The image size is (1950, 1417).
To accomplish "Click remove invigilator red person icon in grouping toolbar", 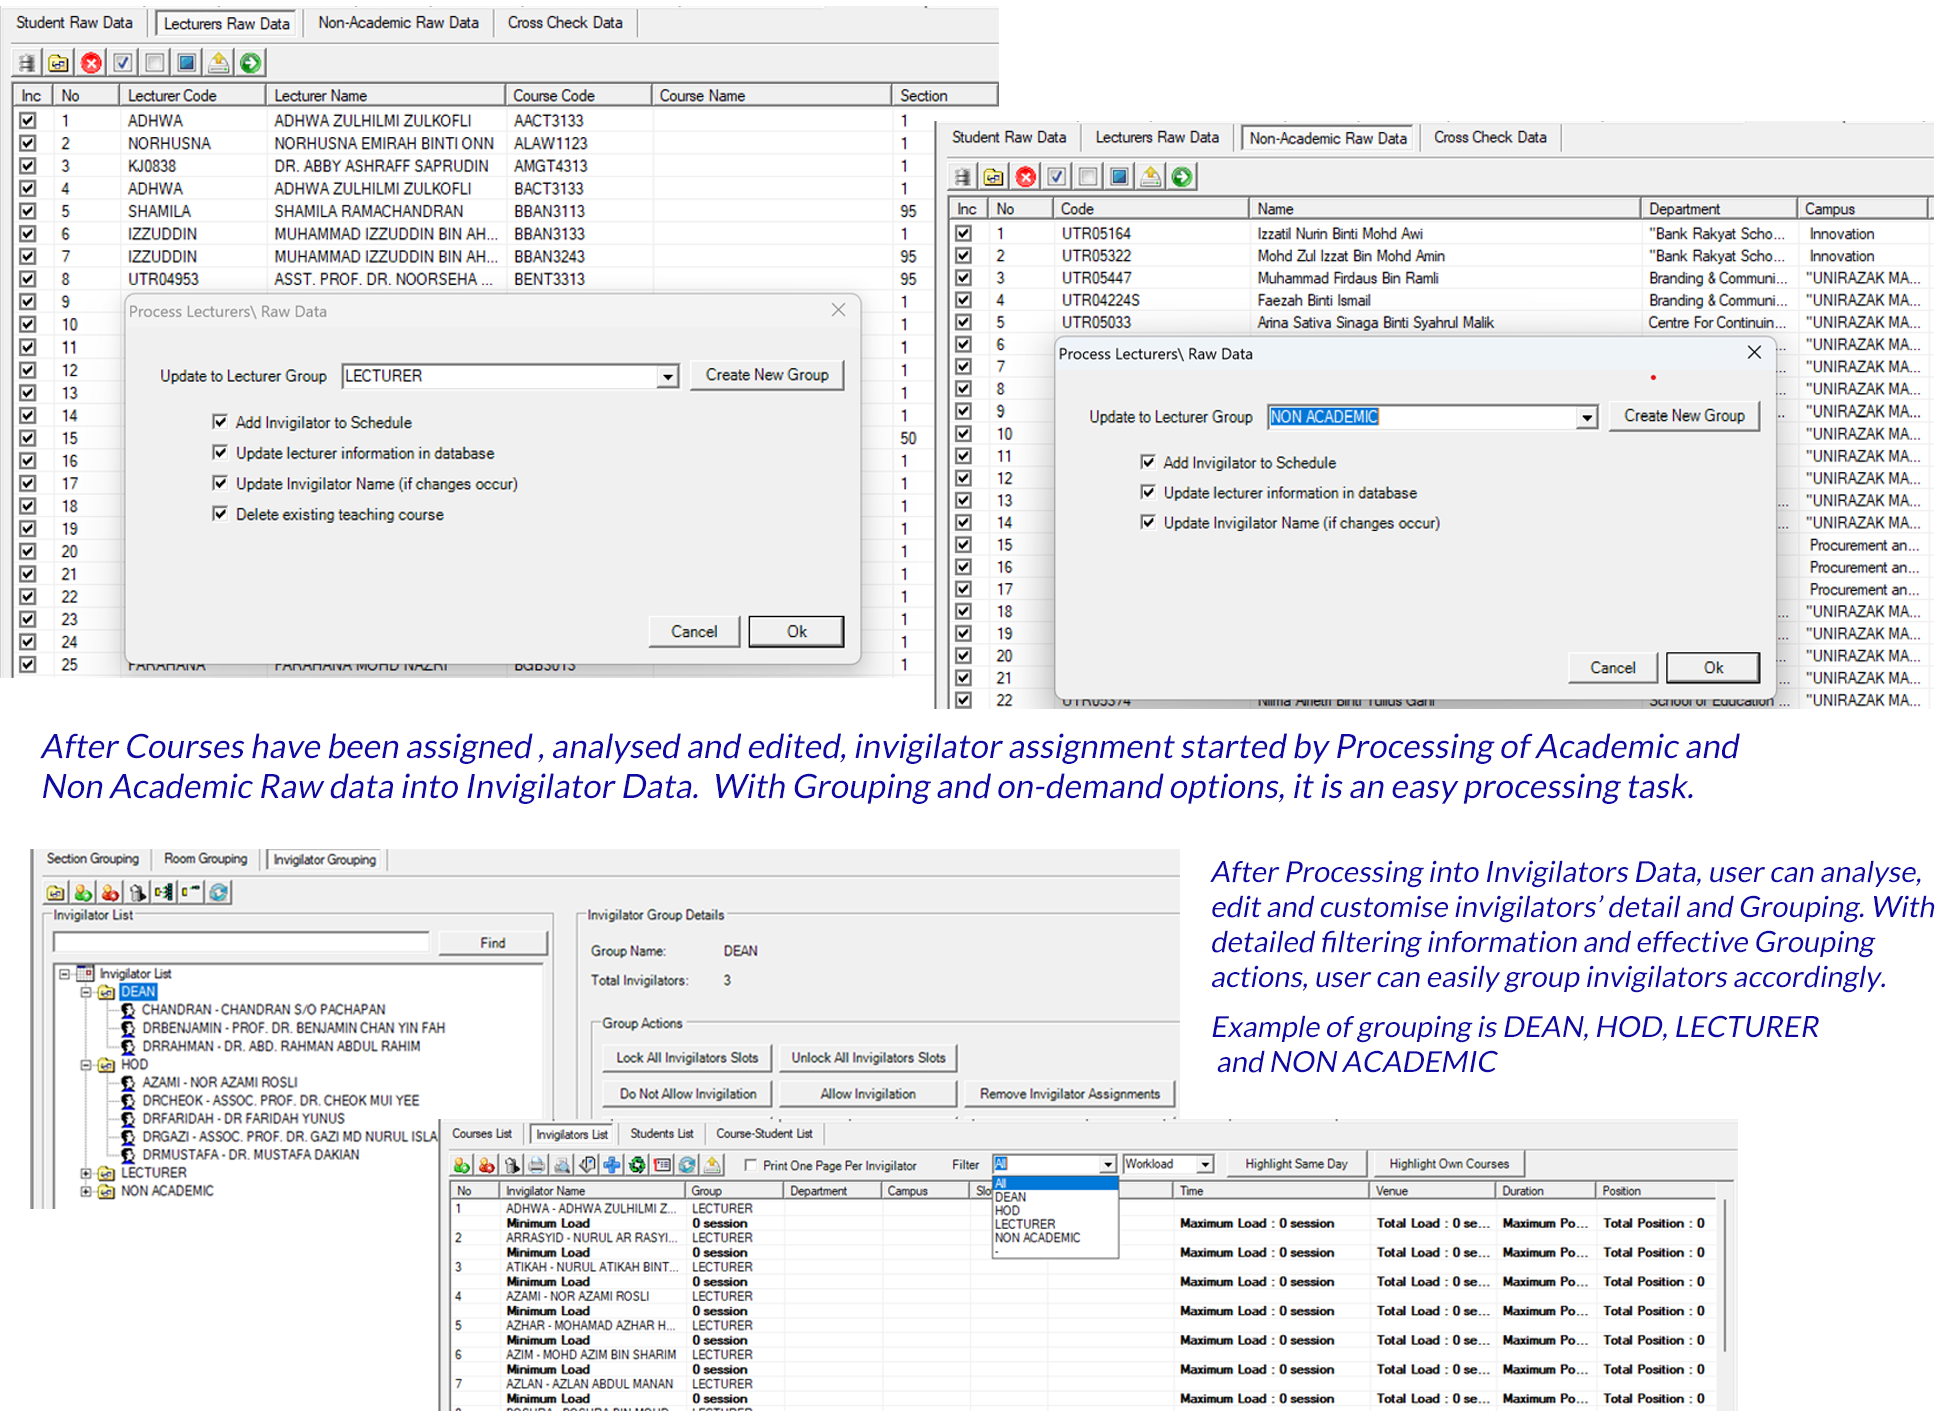I will coord(110,892).
